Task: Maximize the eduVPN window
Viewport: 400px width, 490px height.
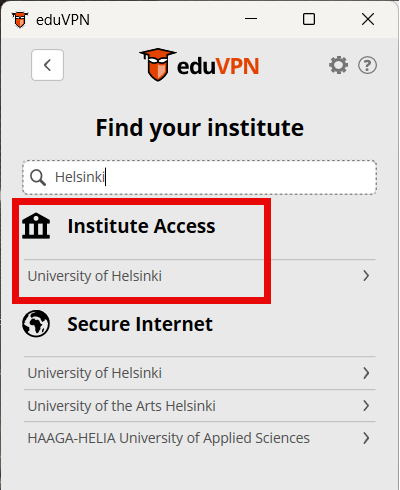Action: pos(309,19)
